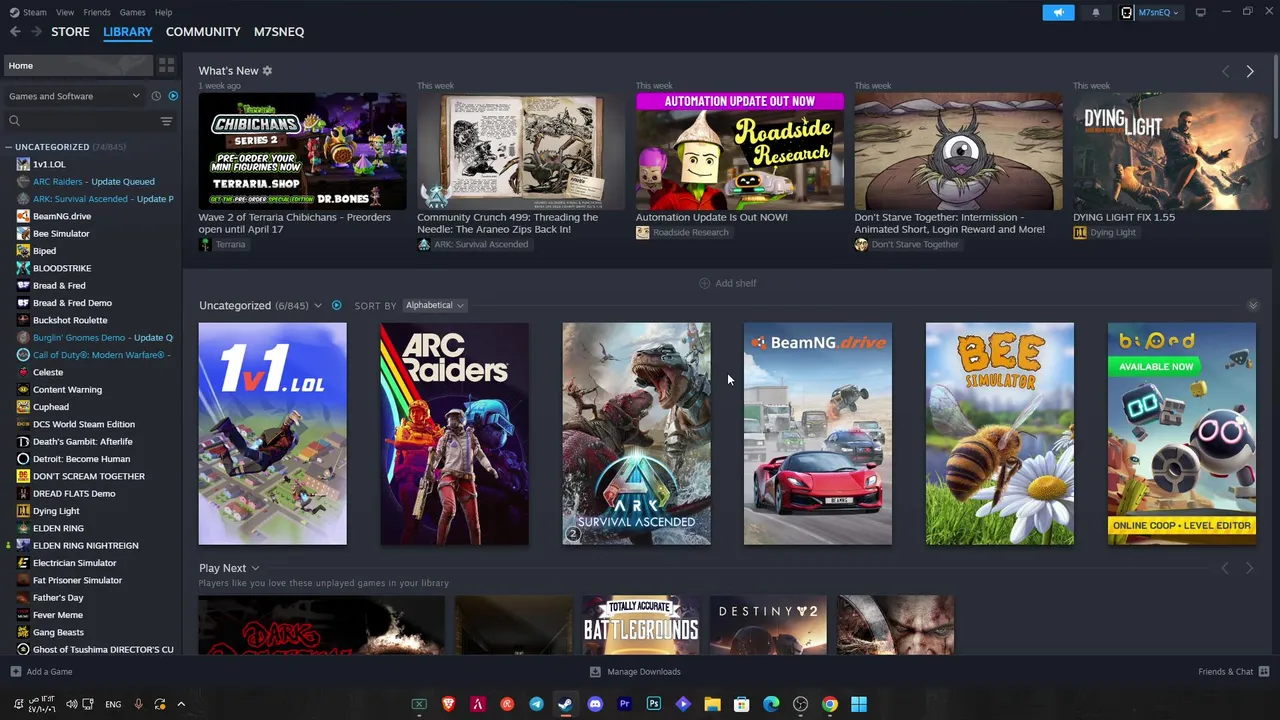Screen dimensions: 1280x720
Task: Click the Add shelf button
Action: [x=728, y=283]
